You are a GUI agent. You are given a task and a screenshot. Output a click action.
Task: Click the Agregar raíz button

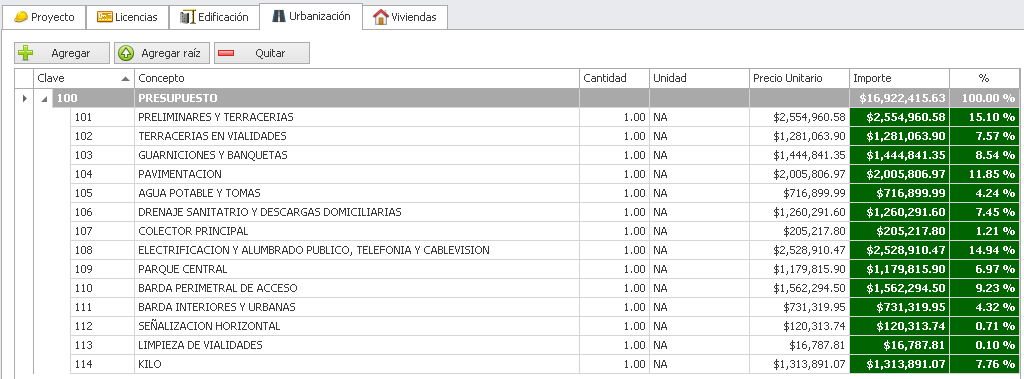(162, 53)
